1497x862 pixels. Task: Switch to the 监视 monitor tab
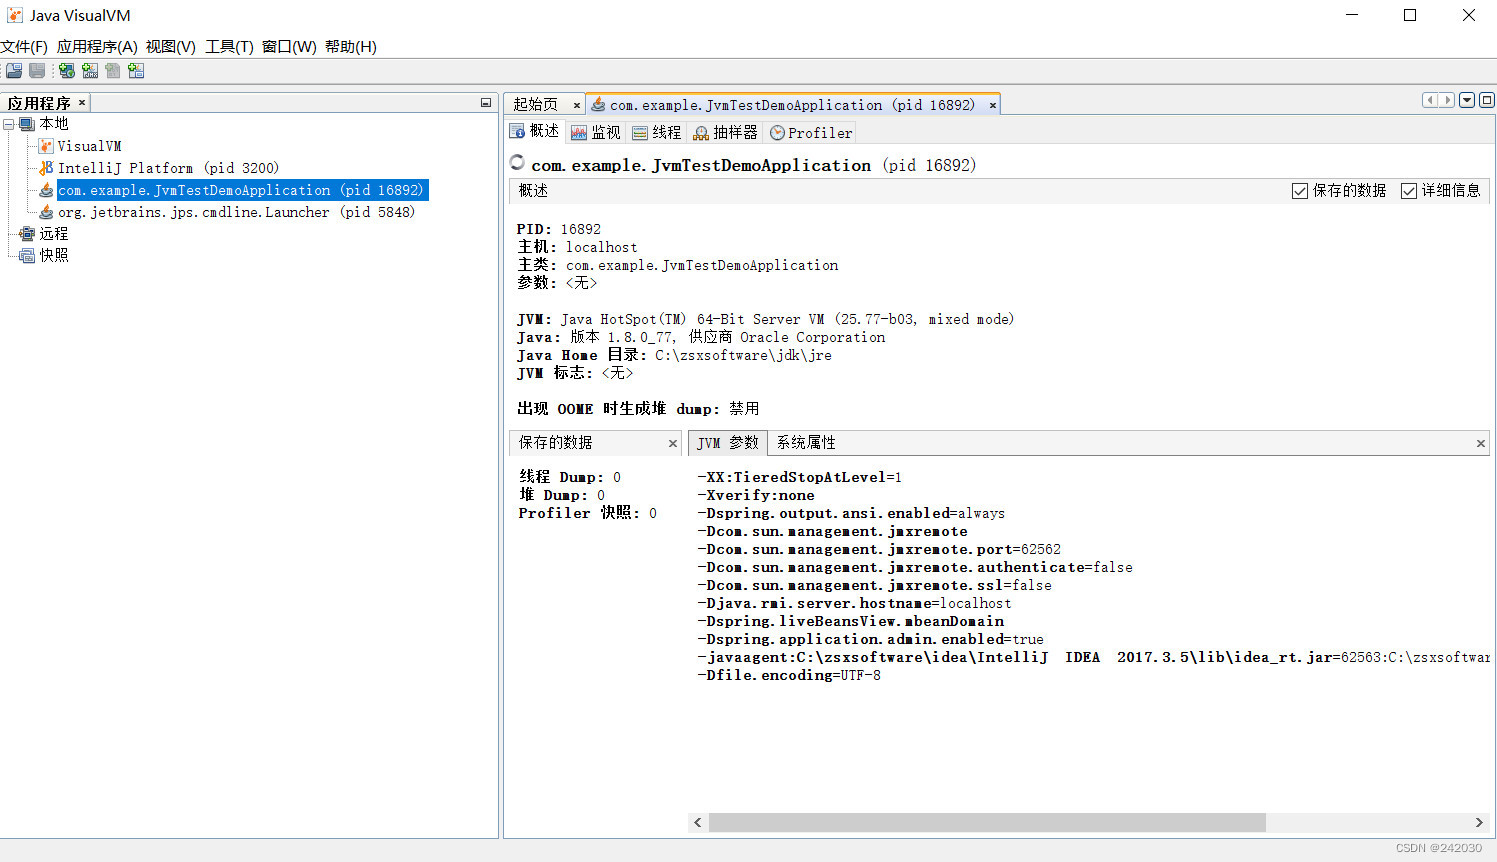click(596, 133)
